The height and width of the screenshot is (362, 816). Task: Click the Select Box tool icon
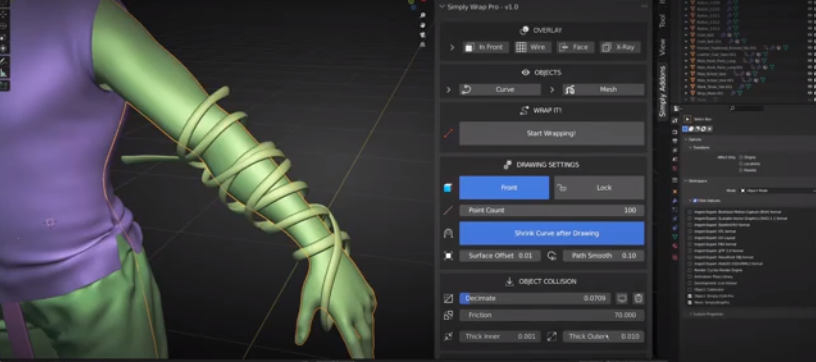(687, 119)
